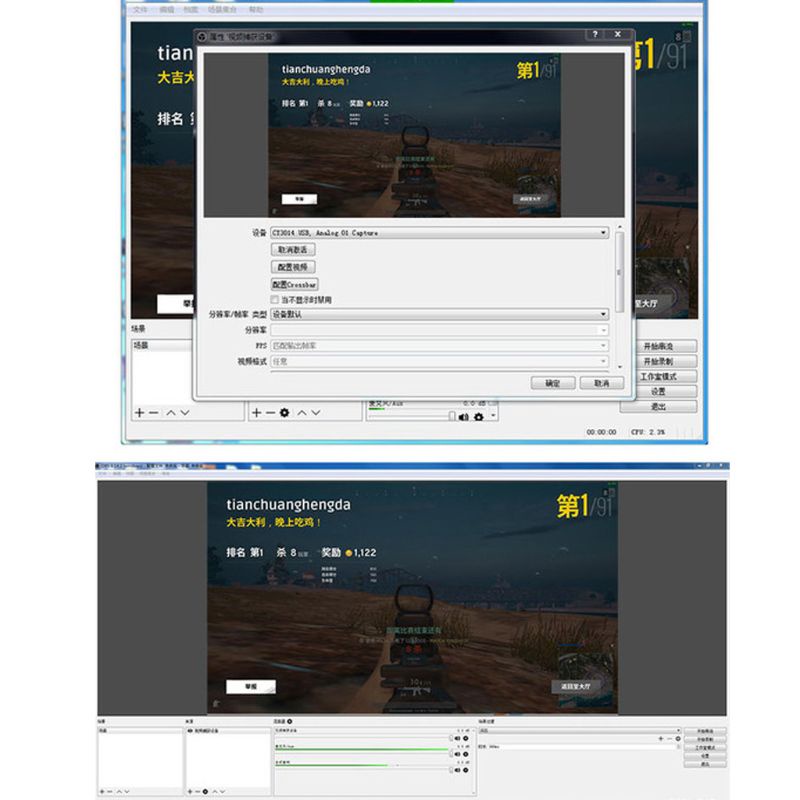
Task: Confirm dialog with the 确定 button
Action: (x=551, y=382)
